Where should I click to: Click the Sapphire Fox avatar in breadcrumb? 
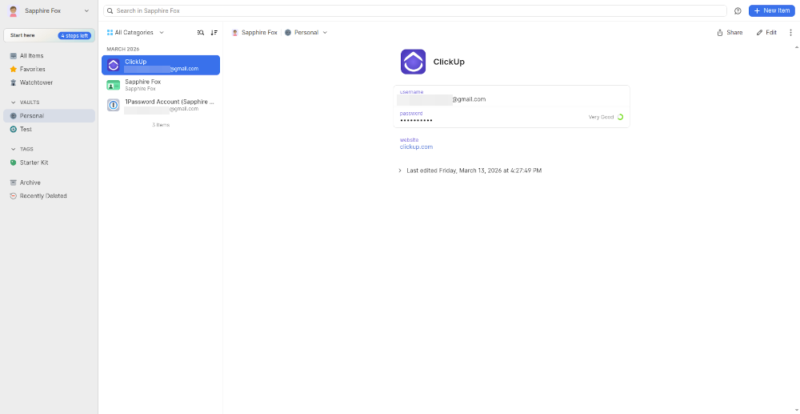[235, 32]
